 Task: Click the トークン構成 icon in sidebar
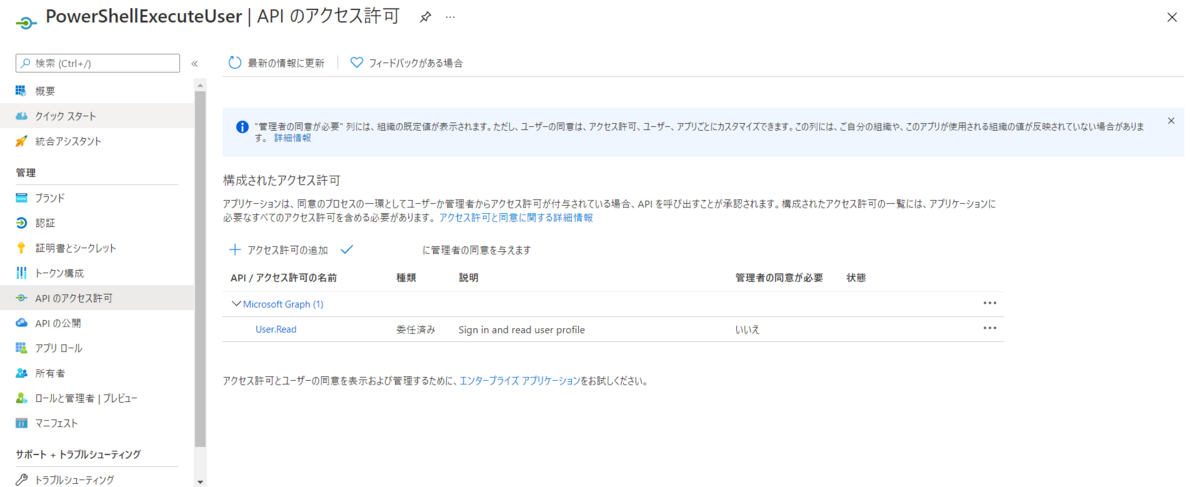(x=21, y=273)
